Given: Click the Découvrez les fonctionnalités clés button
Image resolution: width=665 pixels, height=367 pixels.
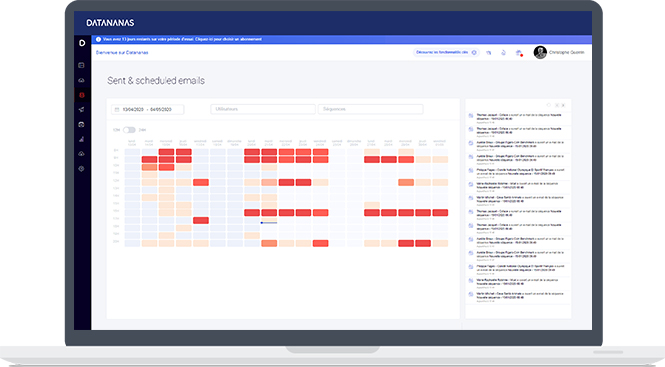Looking at the screenshot, I should 445,53.
